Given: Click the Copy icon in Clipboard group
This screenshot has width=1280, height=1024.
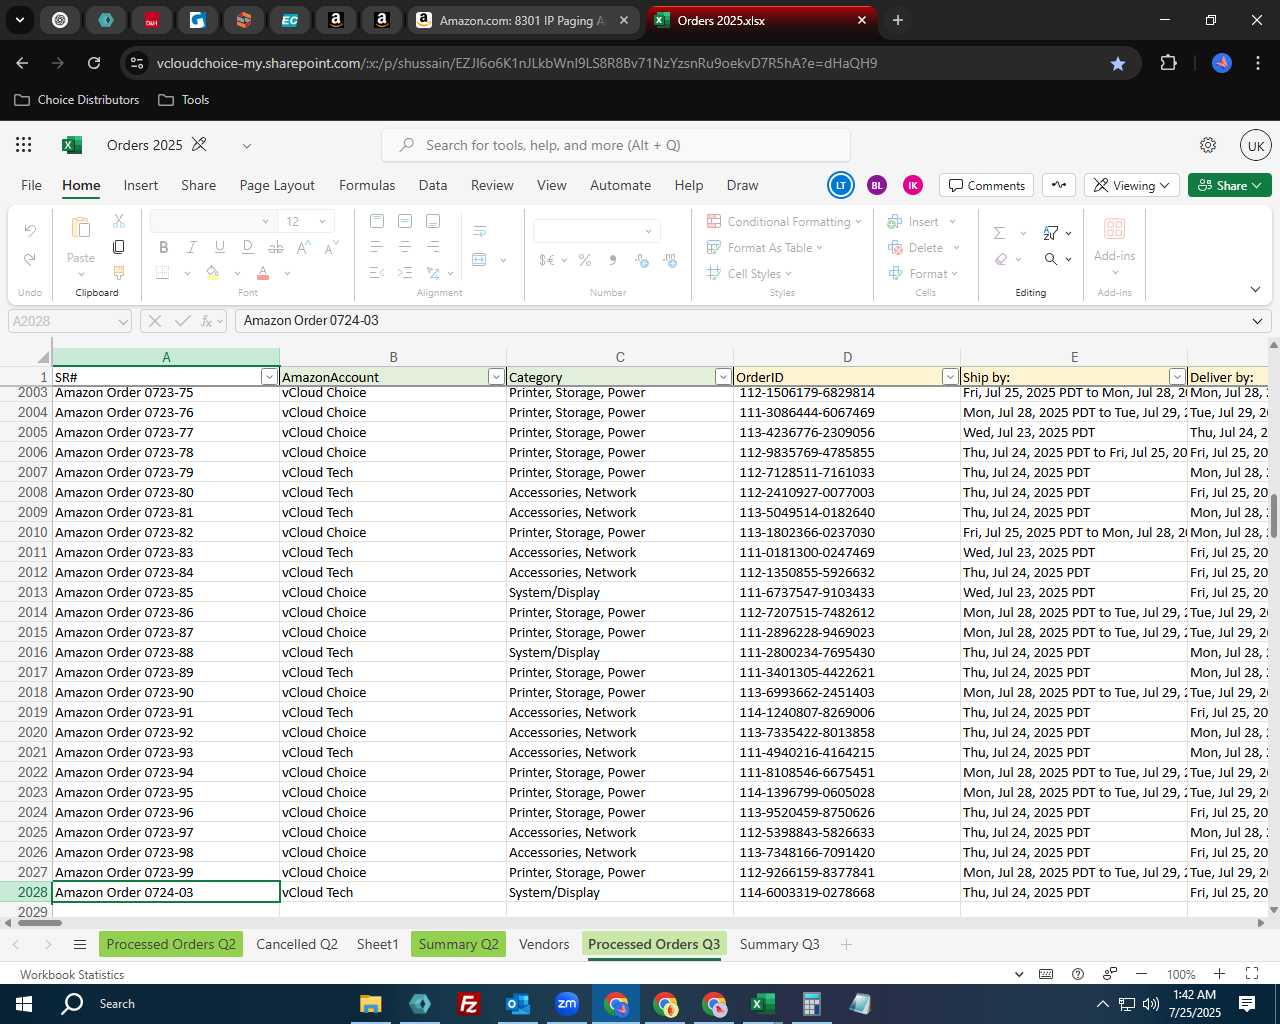Looking at the screenshot, I should pos(118,247).
